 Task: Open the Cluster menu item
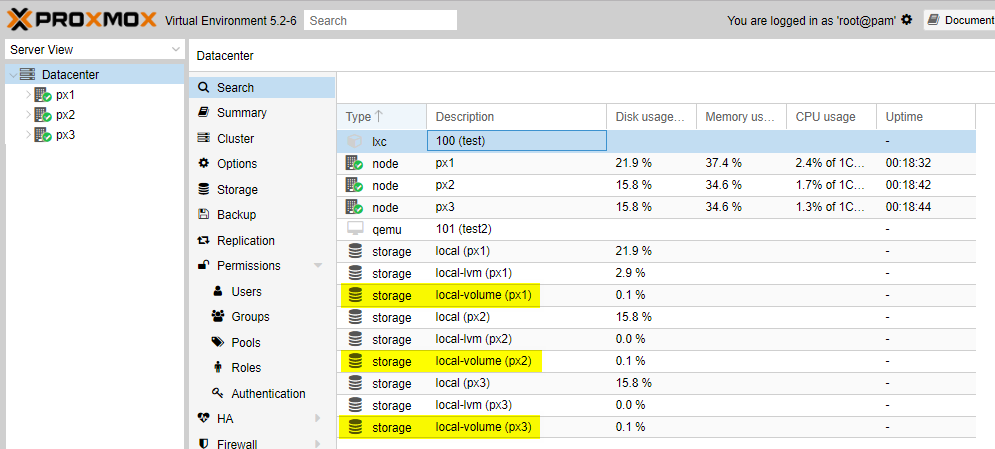pos(235,139)
